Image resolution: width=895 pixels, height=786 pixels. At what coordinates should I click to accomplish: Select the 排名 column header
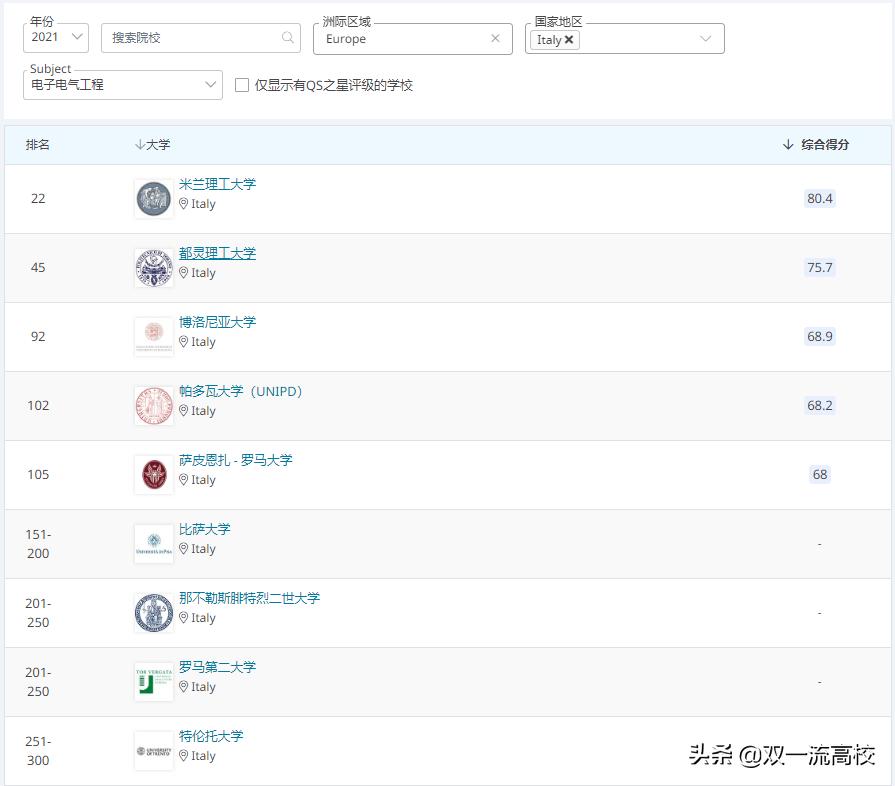(37, 144)
